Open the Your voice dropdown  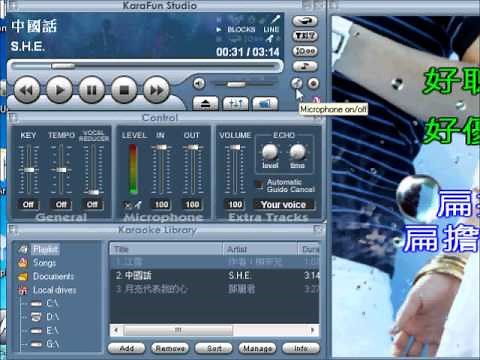(x=284, y=204)
